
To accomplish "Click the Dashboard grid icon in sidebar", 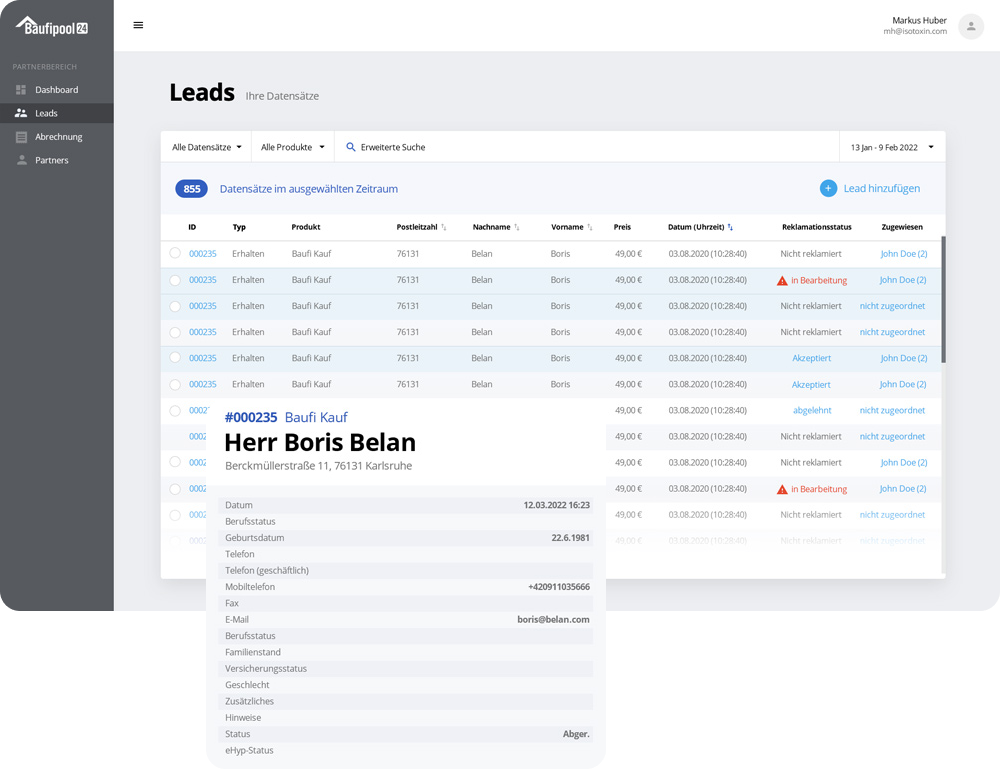I will (21, 90).
